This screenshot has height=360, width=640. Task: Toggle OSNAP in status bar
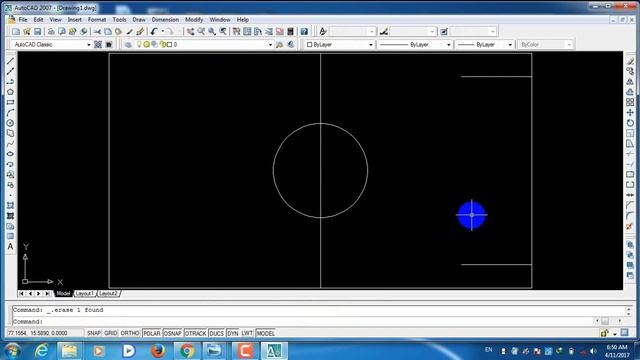tap(173, 333)
